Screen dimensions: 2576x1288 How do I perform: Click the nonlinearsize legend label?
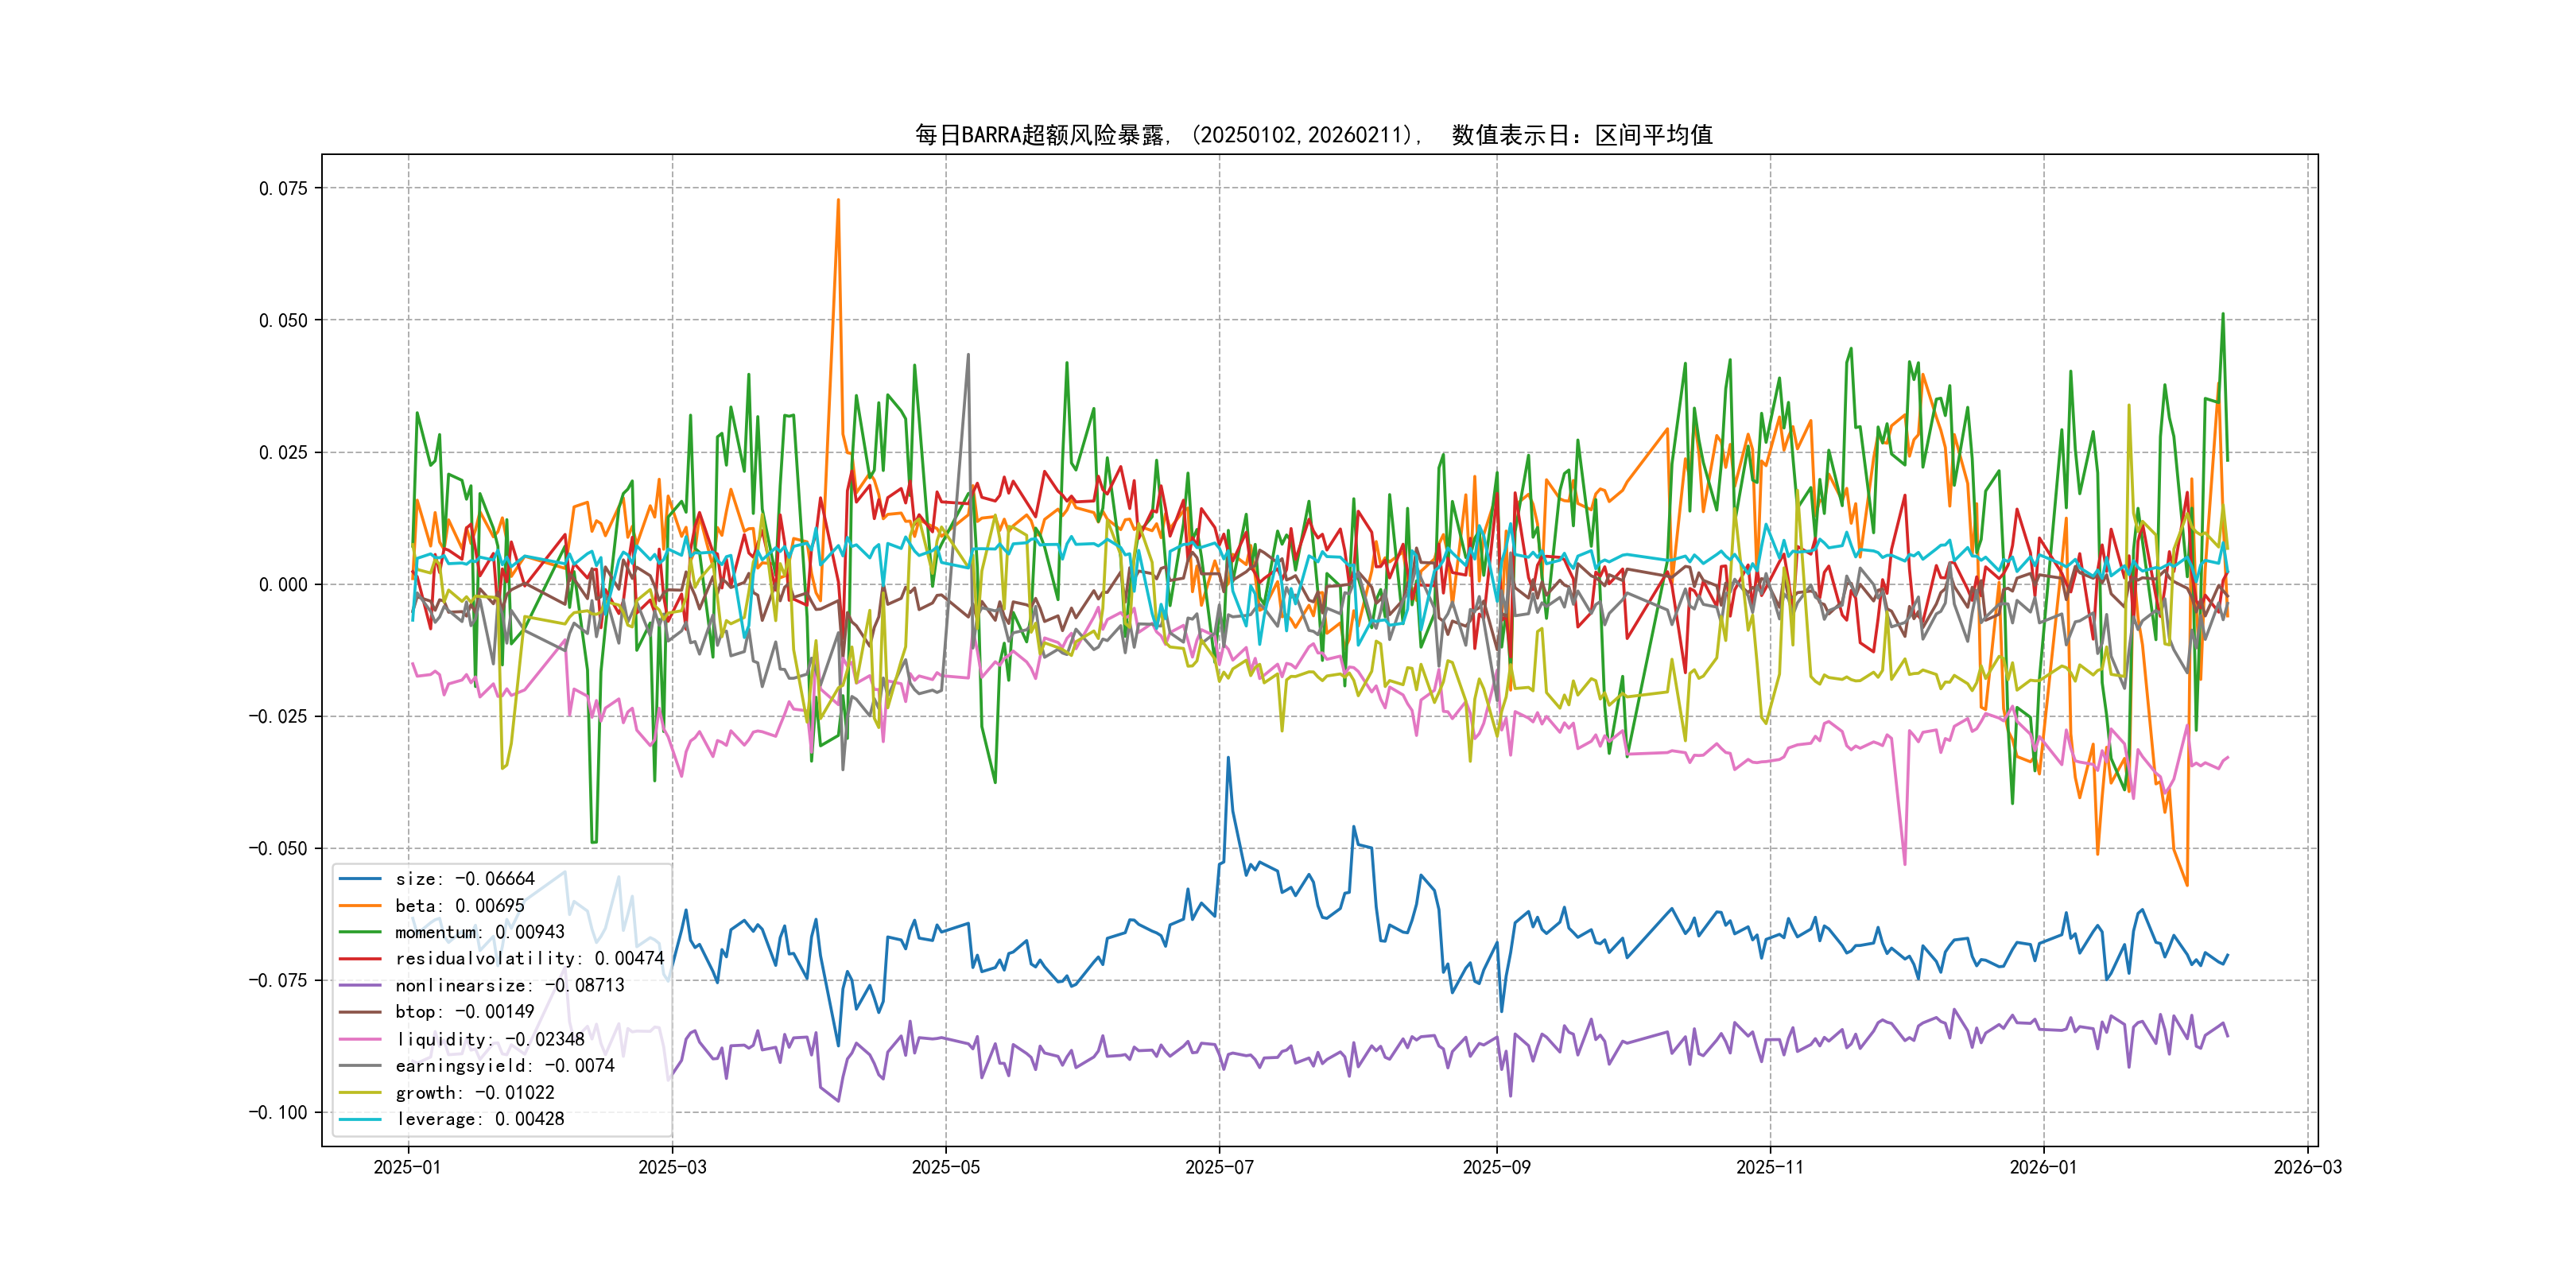pos(509,985)
